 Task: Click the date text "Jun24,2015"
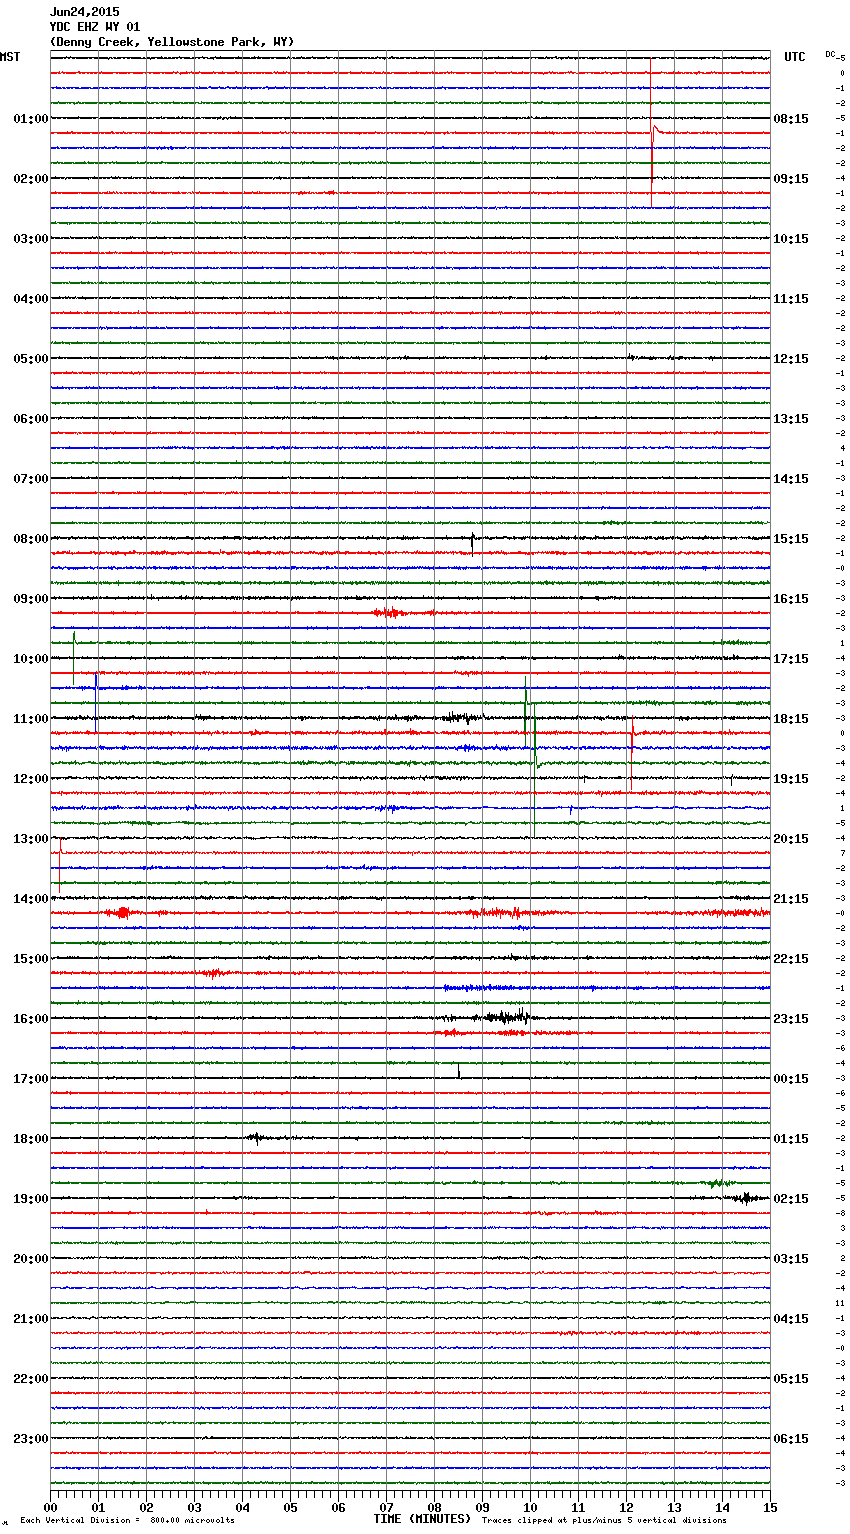(84, 12)
